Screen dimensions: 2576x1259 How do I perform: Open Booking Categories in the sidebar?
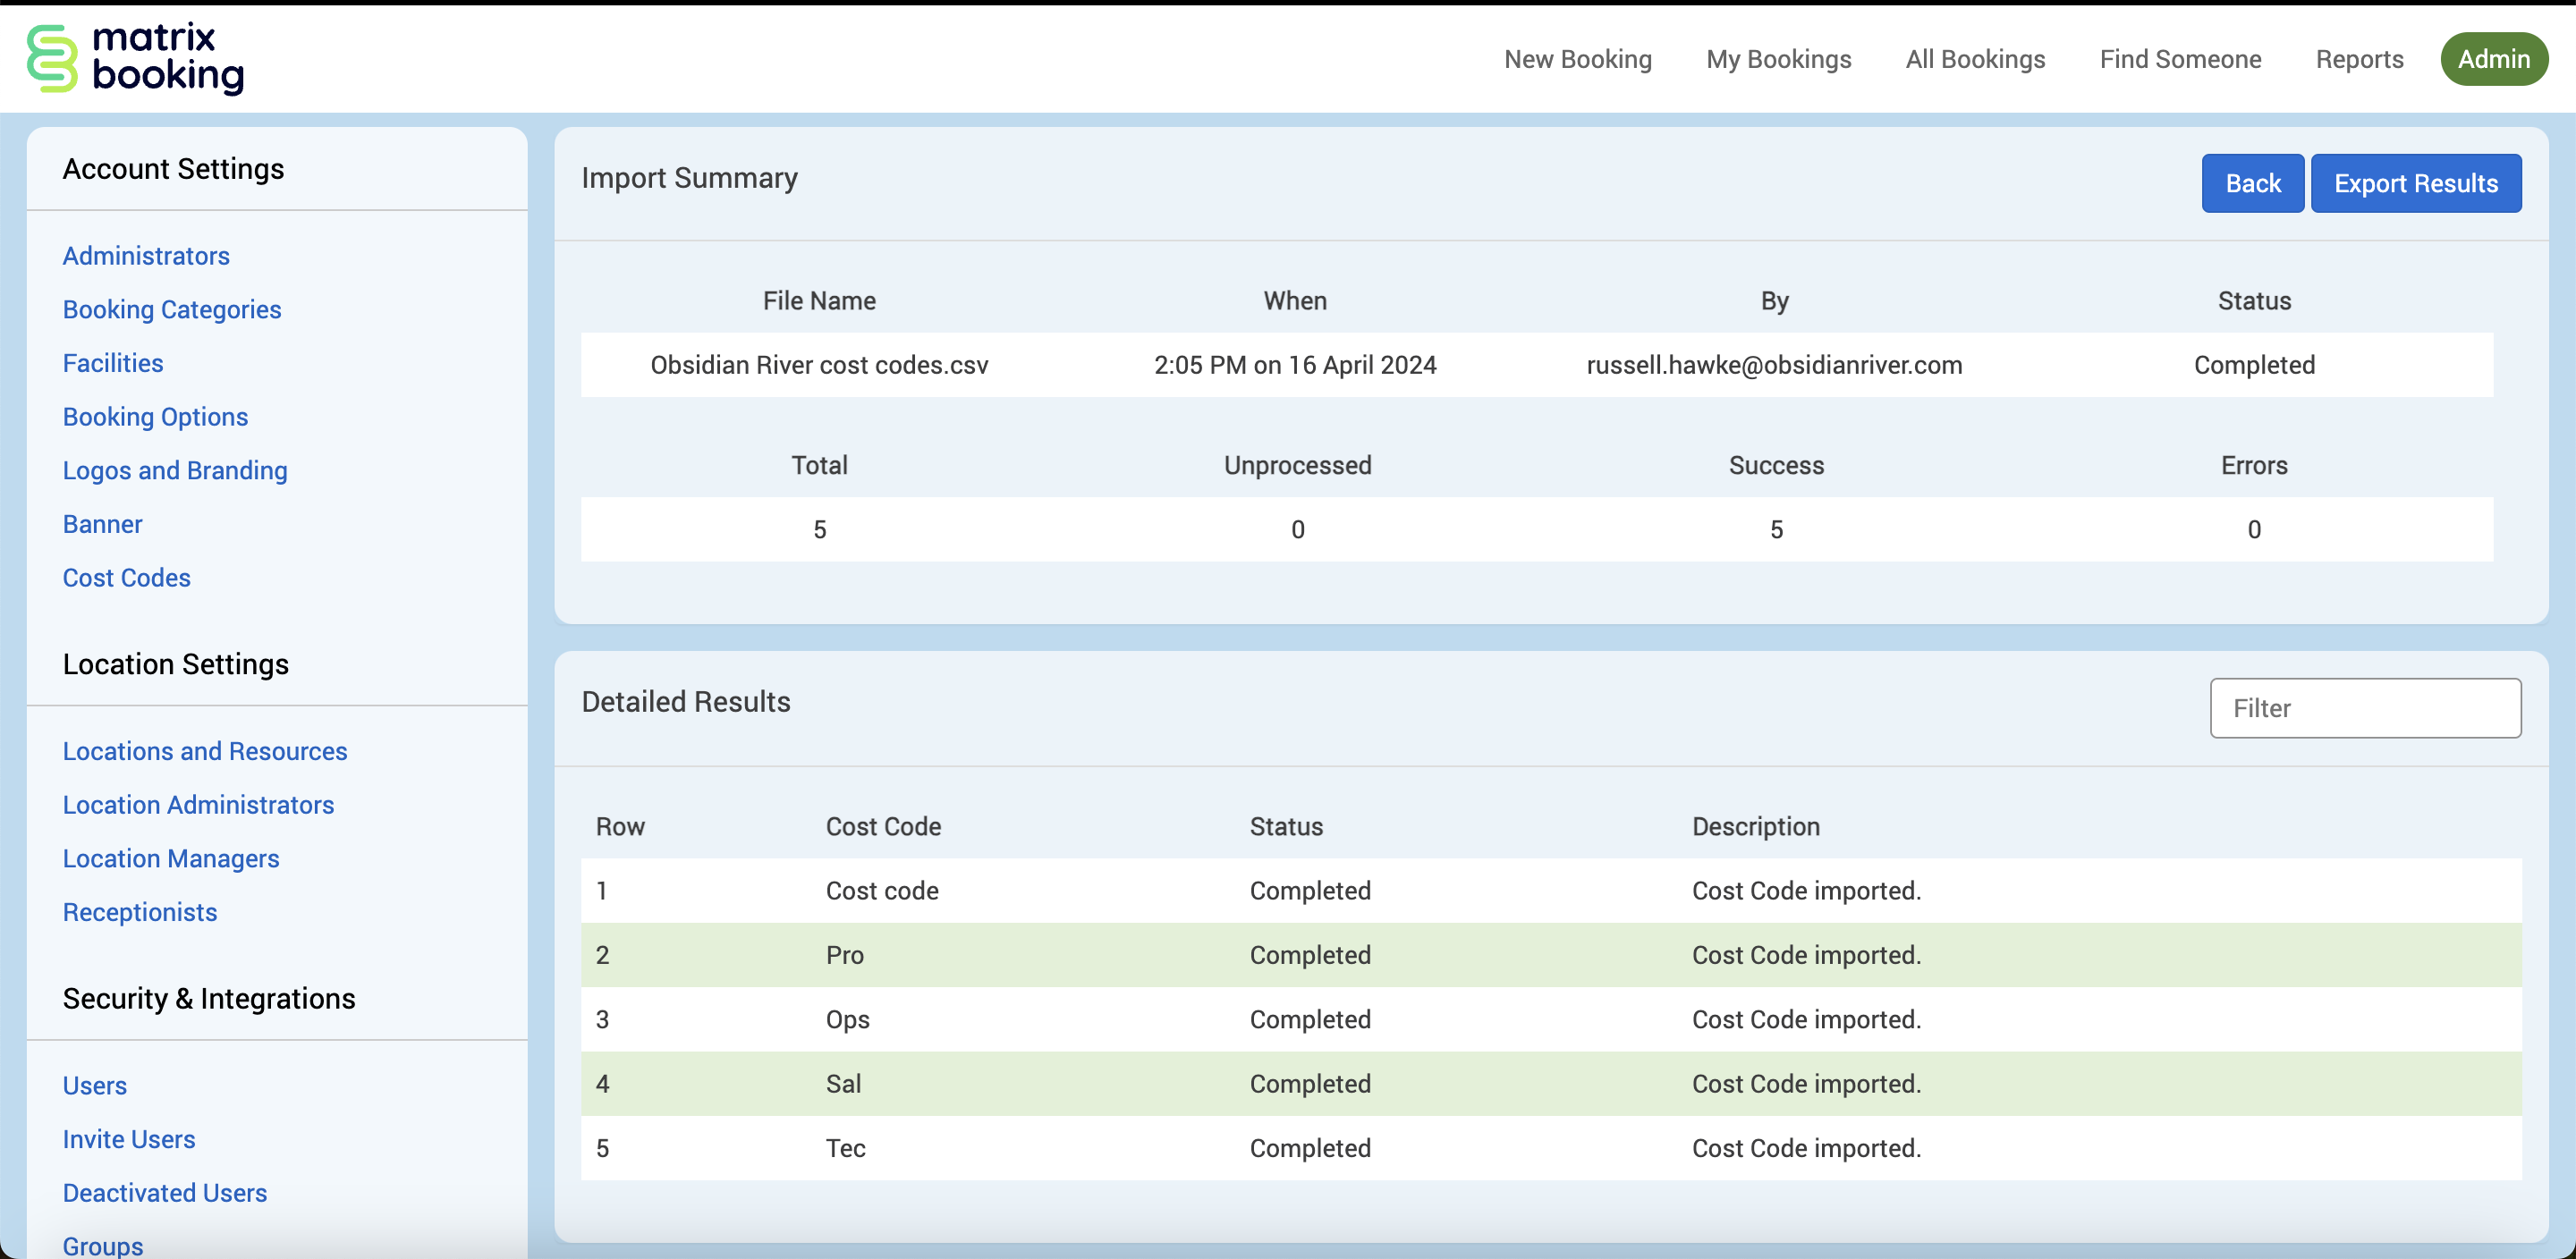coord(172,309)
